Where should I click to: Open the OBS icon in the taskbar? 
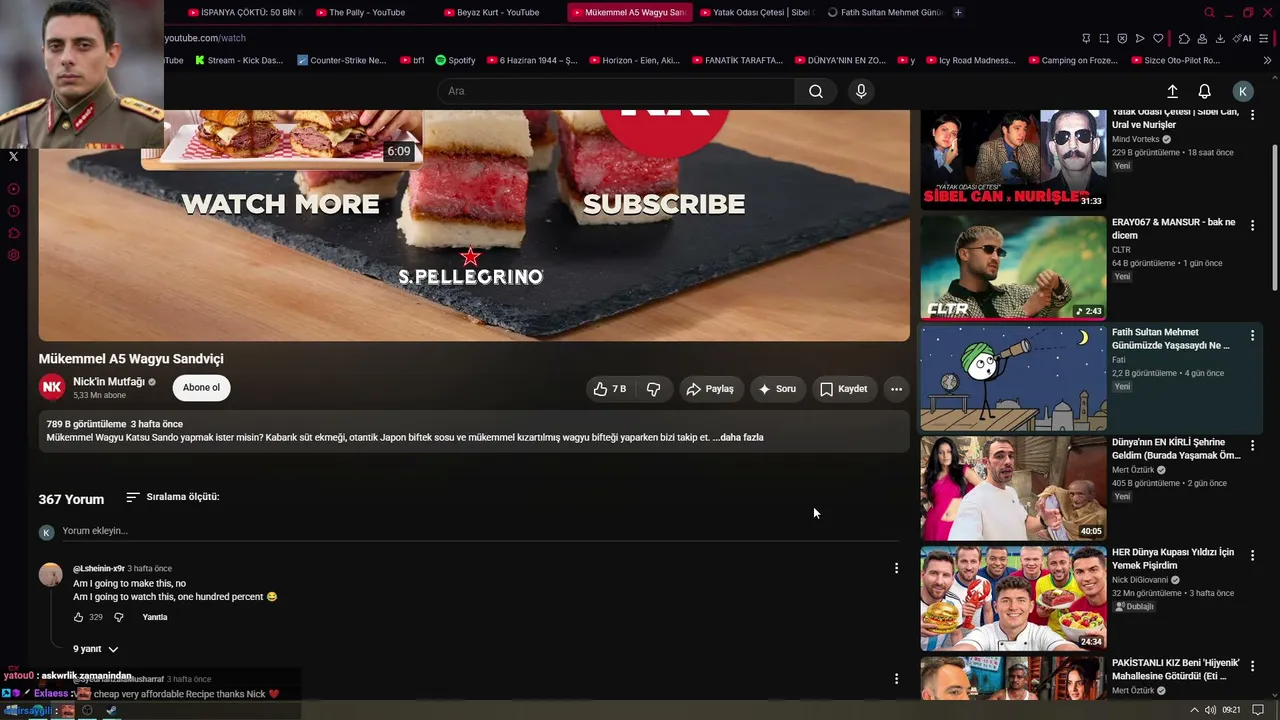pyautogui.click(x=87, y=711)
